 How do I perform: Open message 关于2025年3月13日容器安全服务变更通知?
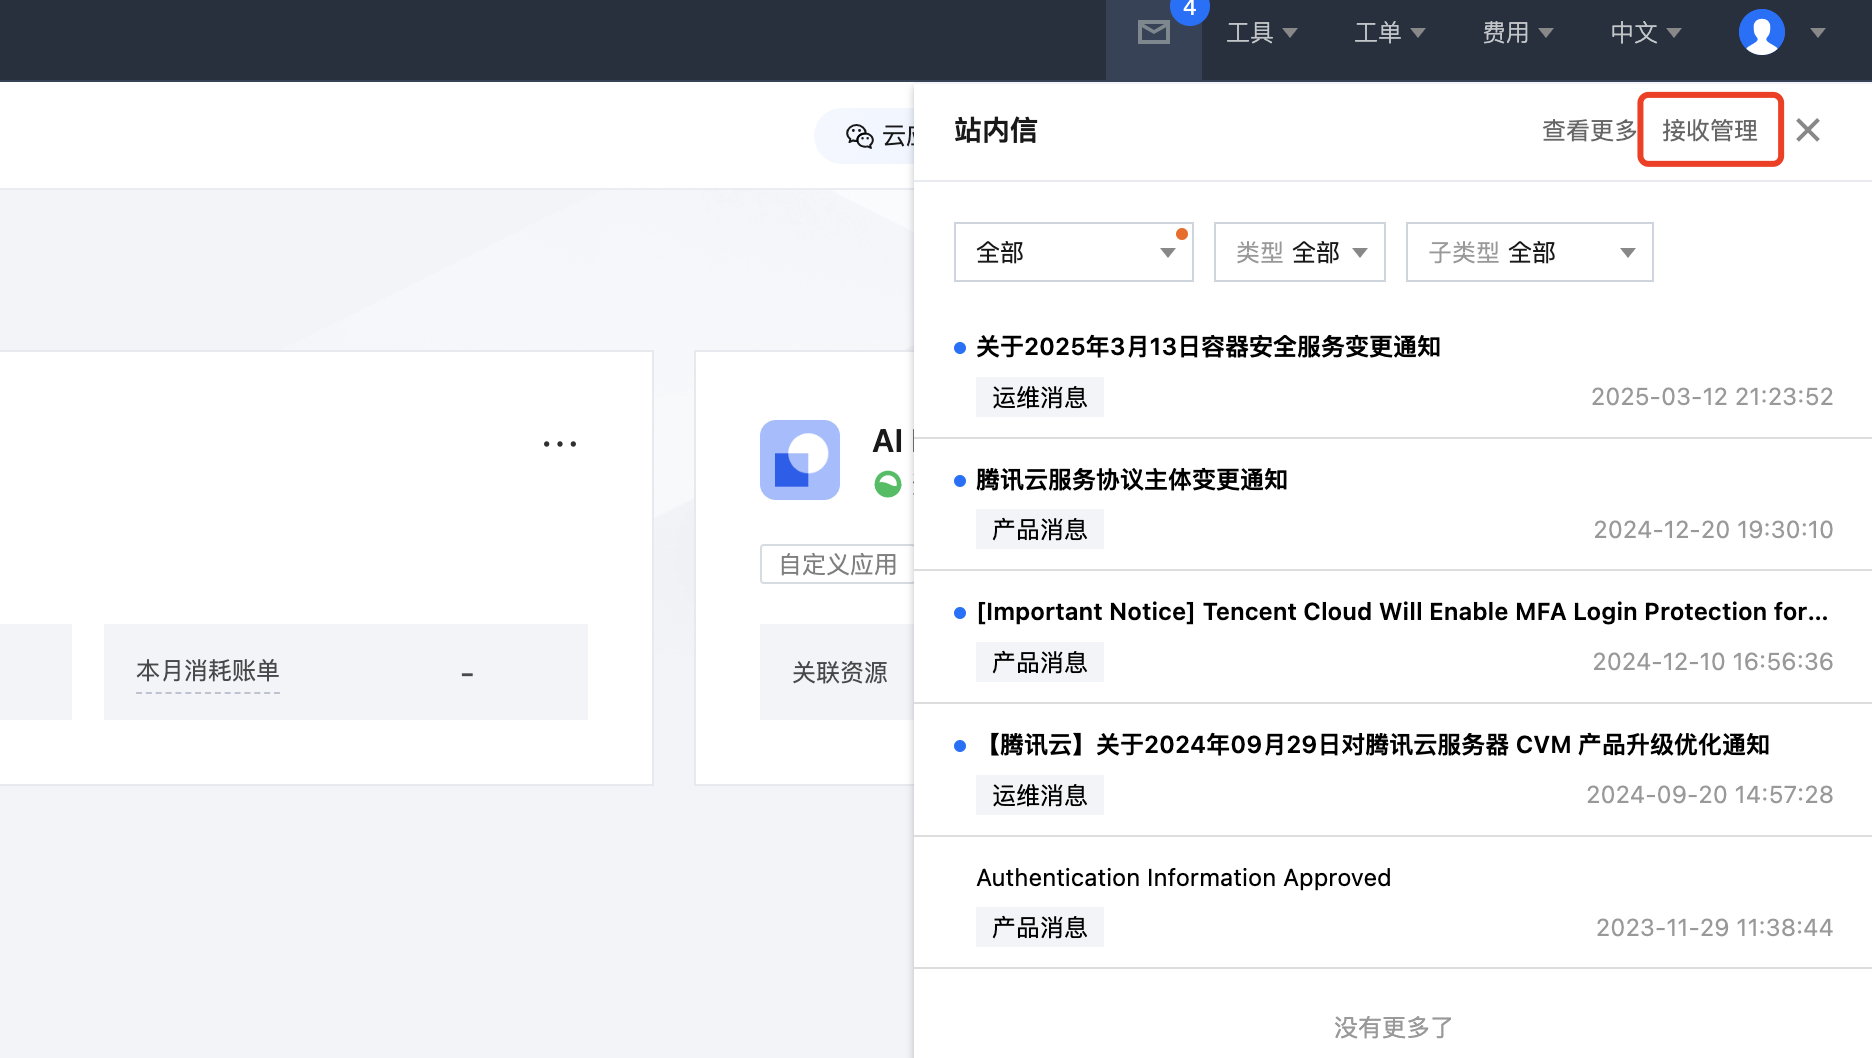point(1208,347)
